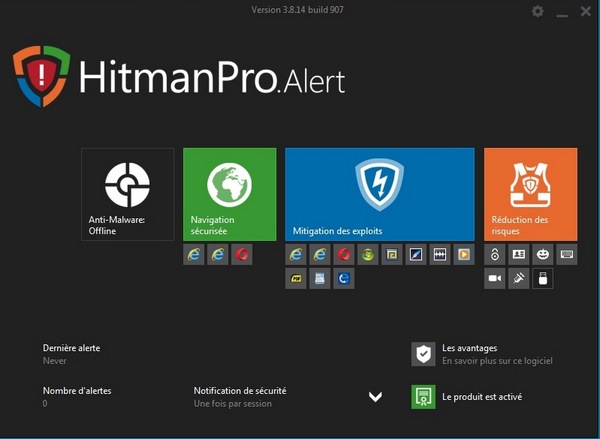Screen dimensions: 600x439
Task: Minimize the HitmanPro.Alert window
Action: 562,14
